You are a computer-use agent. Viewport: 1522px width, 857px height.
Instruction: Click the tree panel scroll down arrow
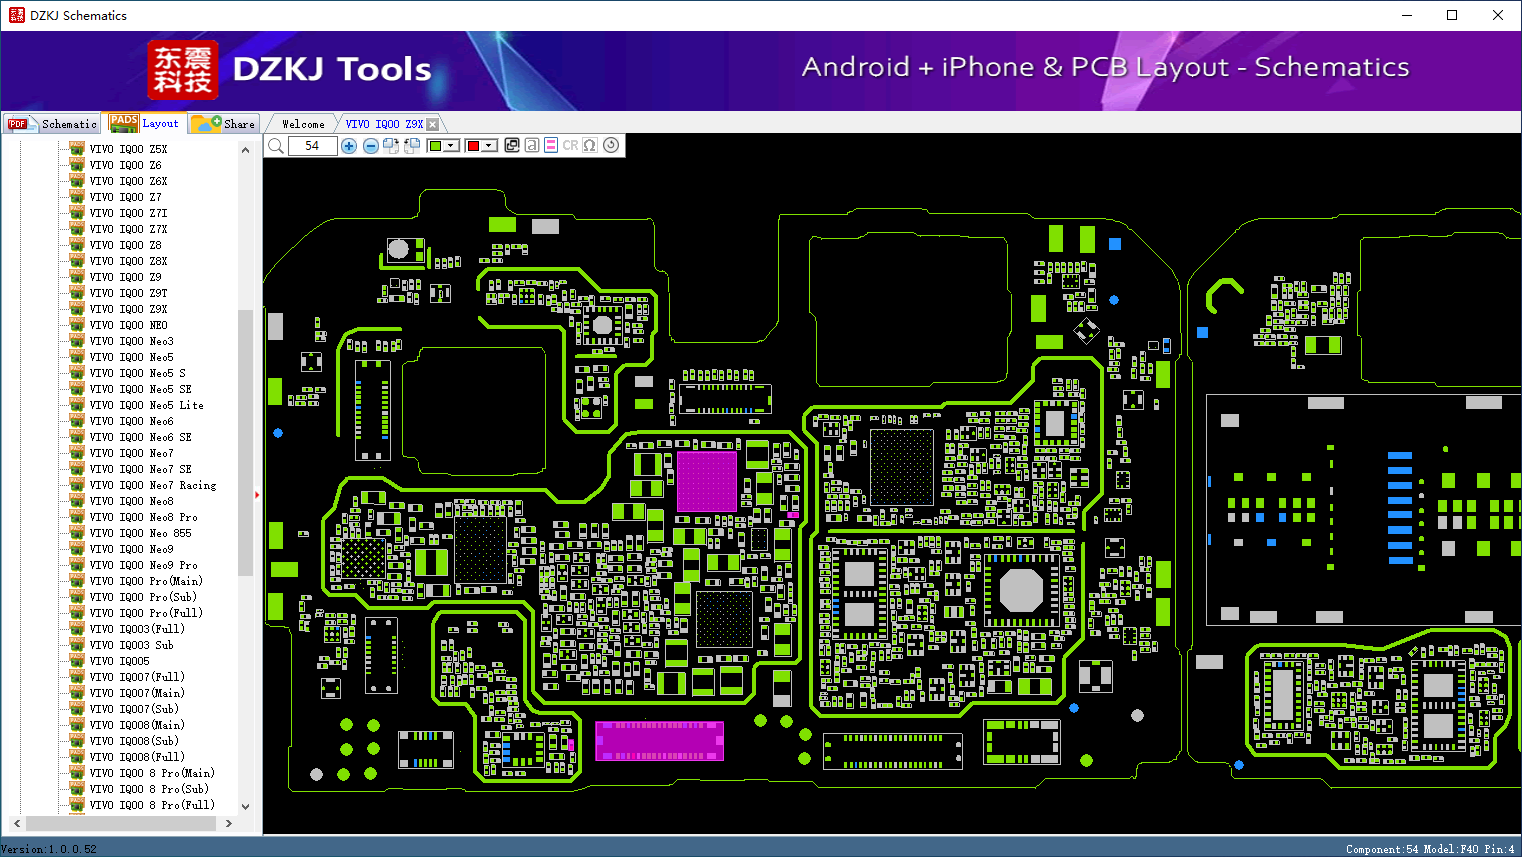[x=245, y=807]
